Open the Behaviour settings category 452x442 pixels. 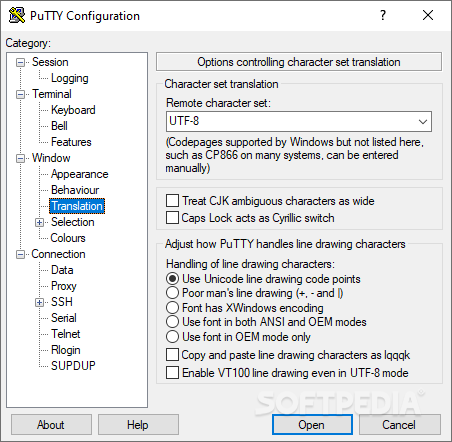(x=75, y=190)
